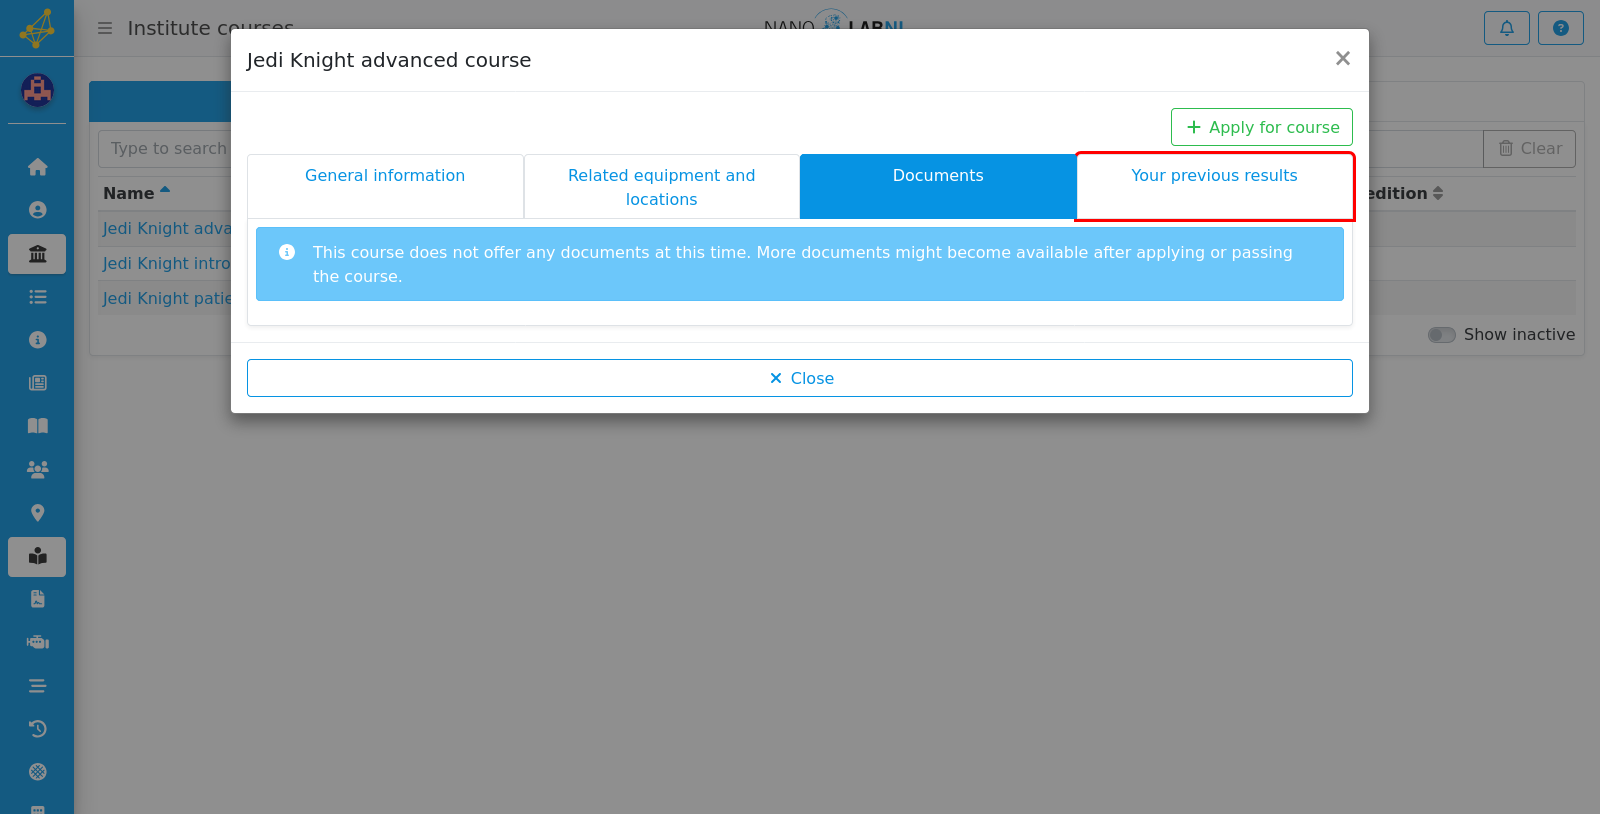
Task: Open Related equipment and locations tab
Action: click(x=661, y=186)
